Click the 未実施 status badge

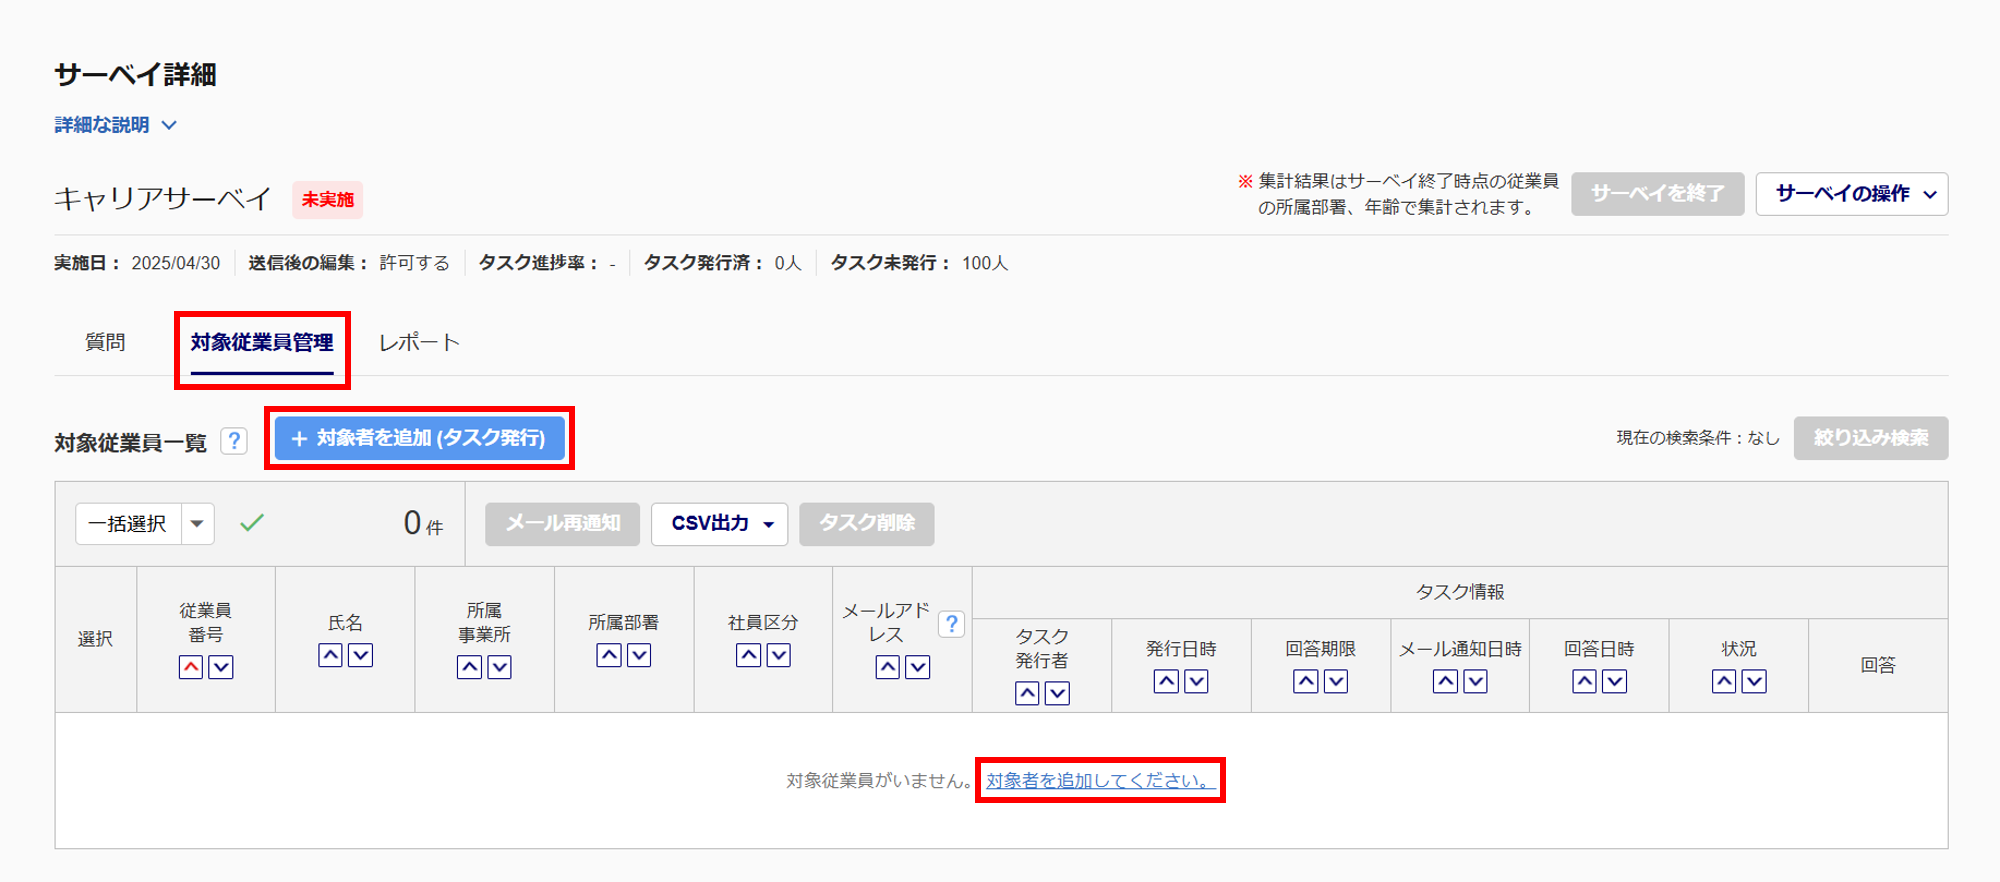pos(327,200)
